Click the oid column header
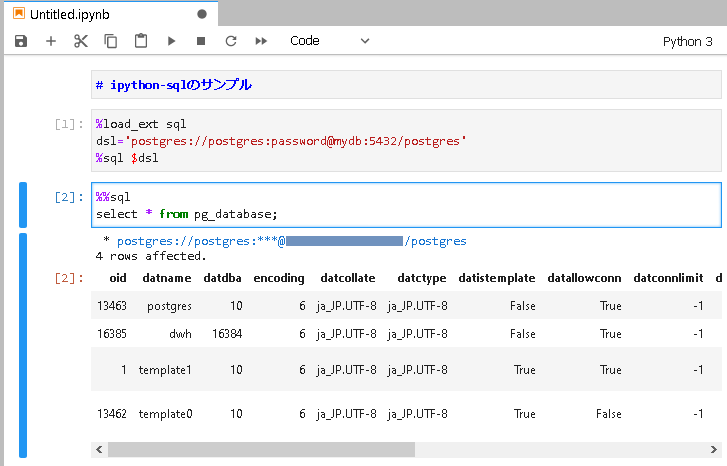 118,278
